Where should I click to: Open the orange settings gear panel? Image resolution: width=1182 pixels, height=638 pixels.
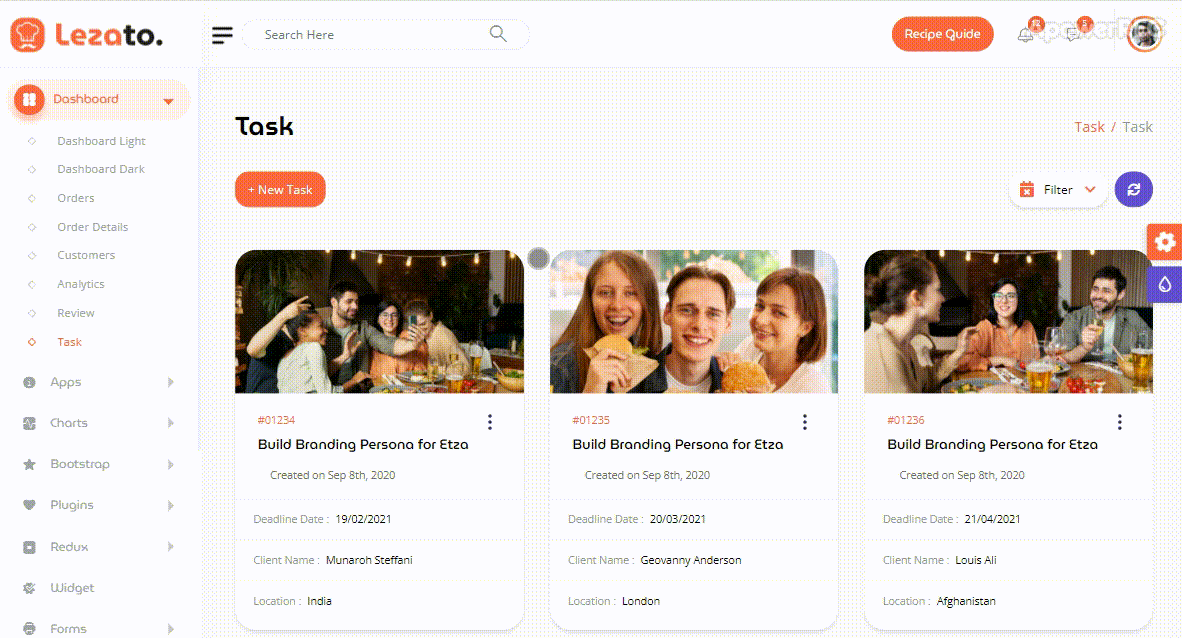1165,242
